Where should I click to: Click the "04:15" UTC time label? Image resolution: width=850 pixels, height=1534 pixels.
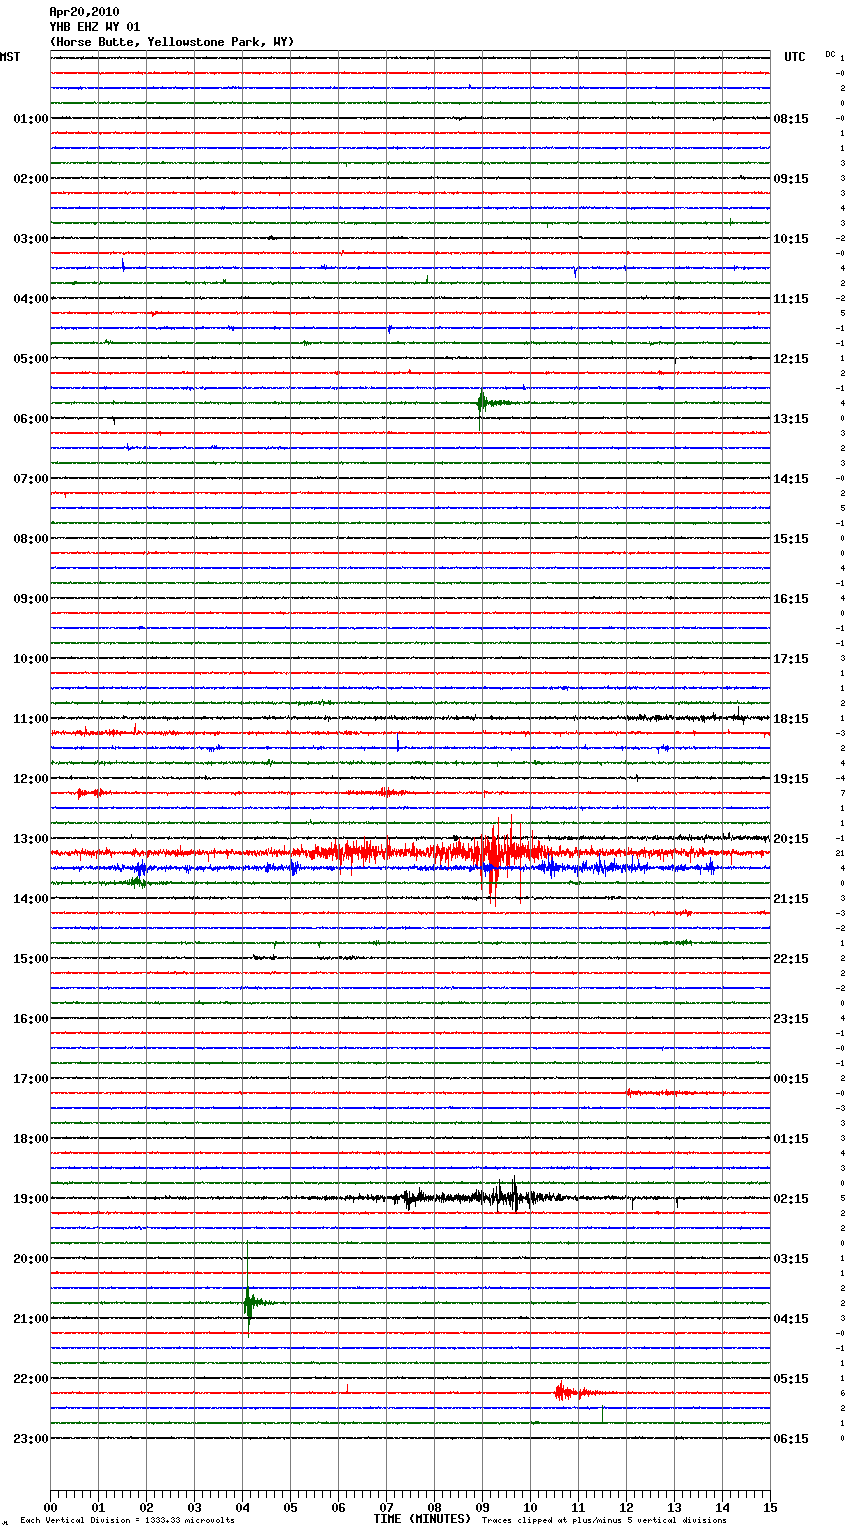(x=791, y=1319)
